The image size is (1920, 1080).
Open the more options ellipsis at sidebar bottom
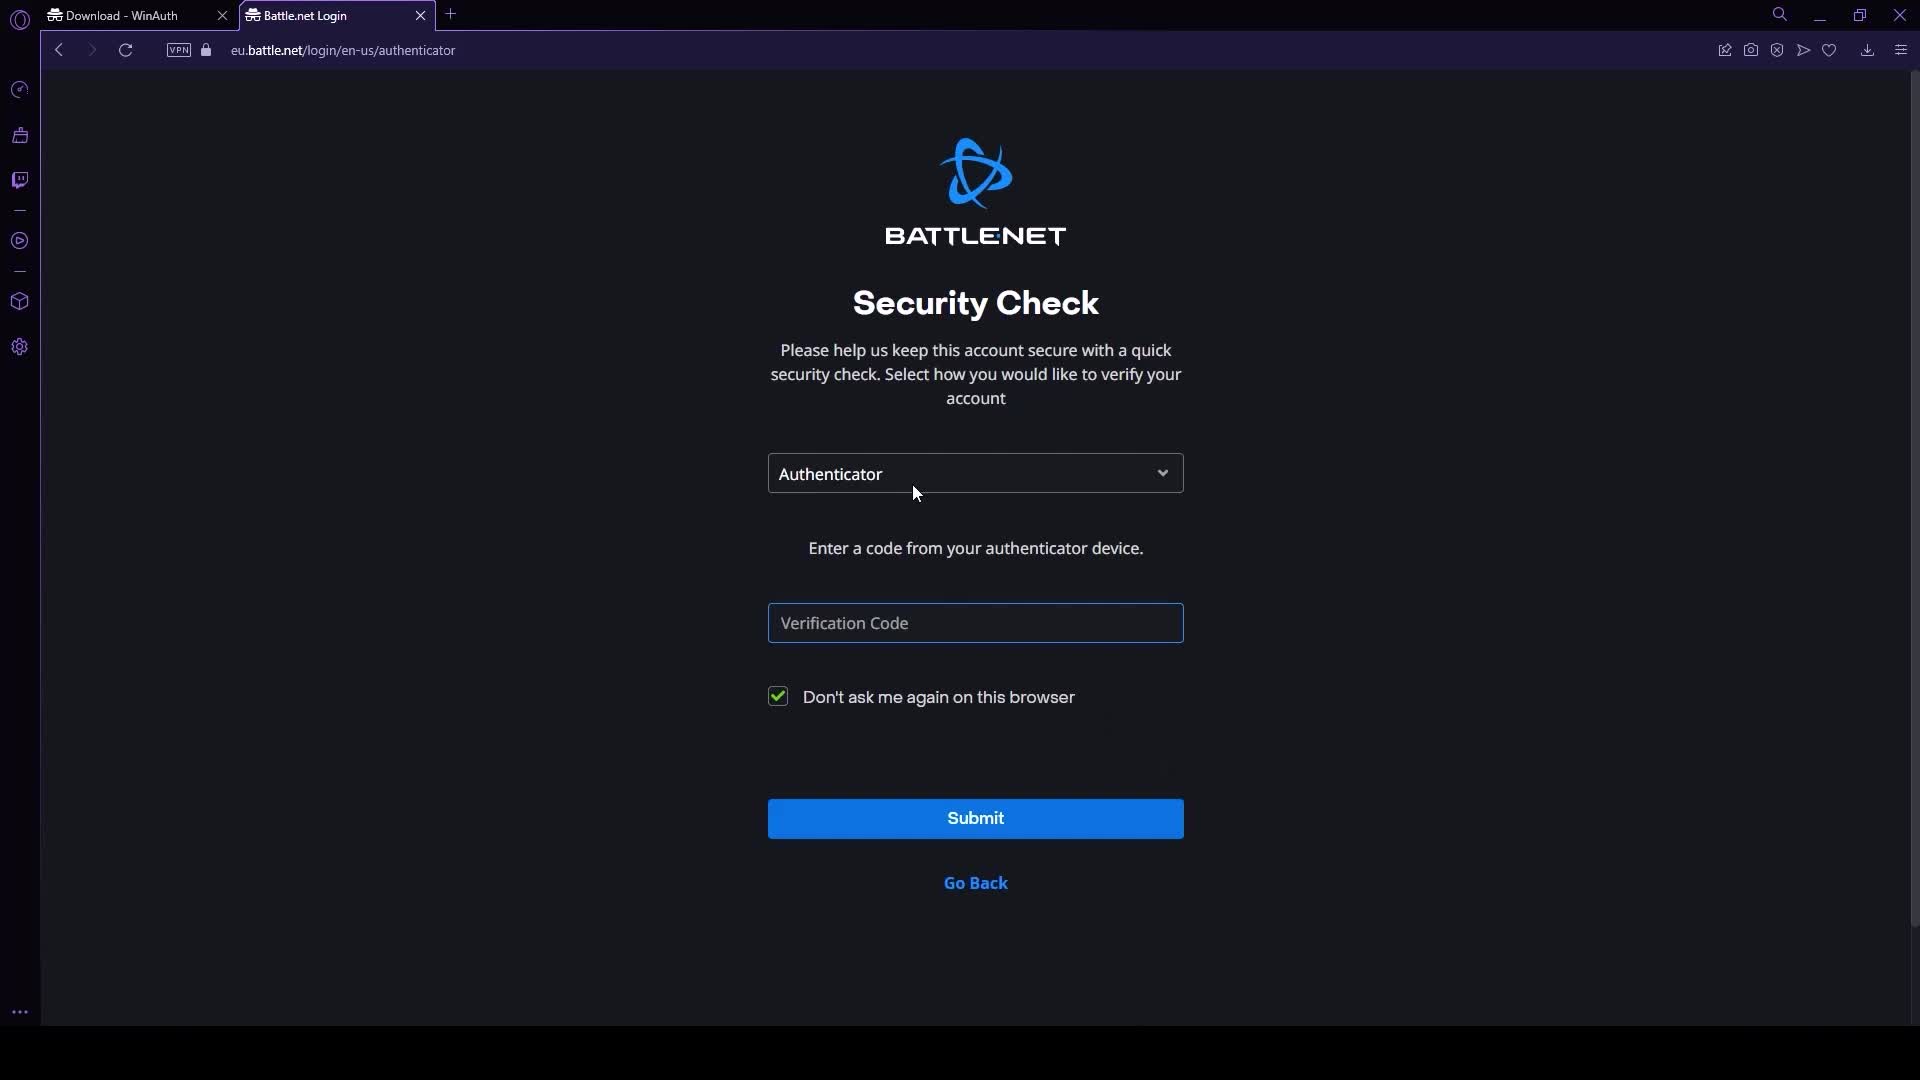point(20,1012)
